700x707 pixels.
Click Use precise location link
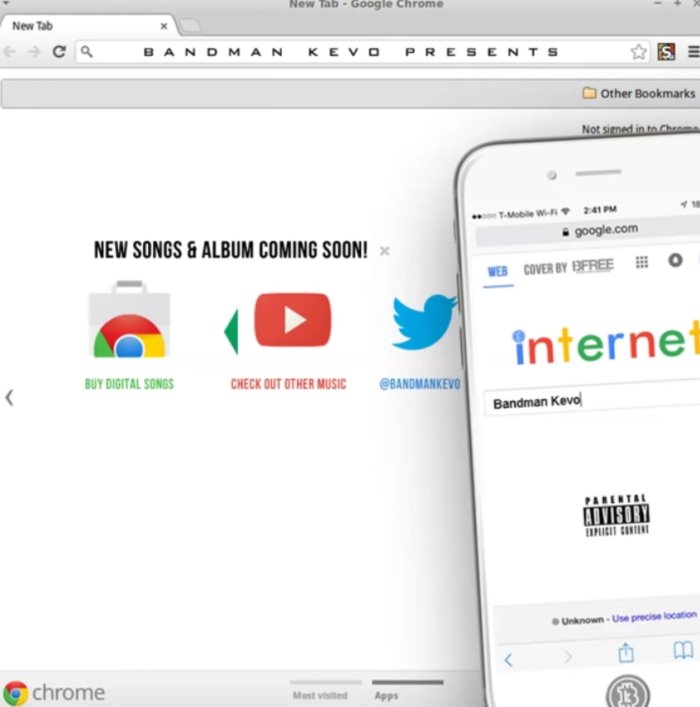coord(654,617)
